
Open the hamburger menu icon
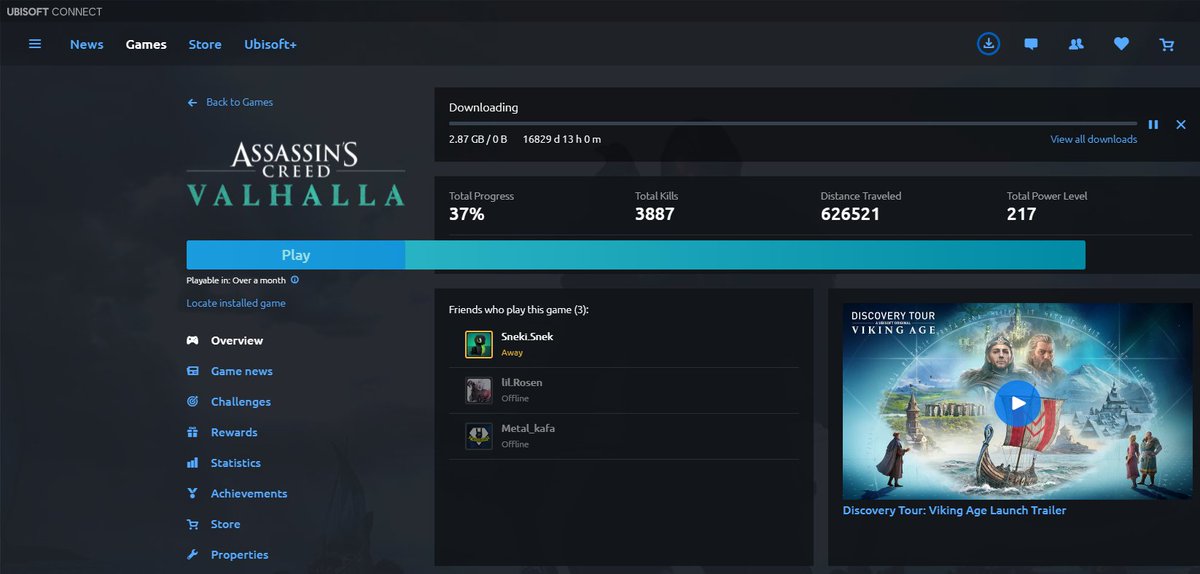(35, 44)
